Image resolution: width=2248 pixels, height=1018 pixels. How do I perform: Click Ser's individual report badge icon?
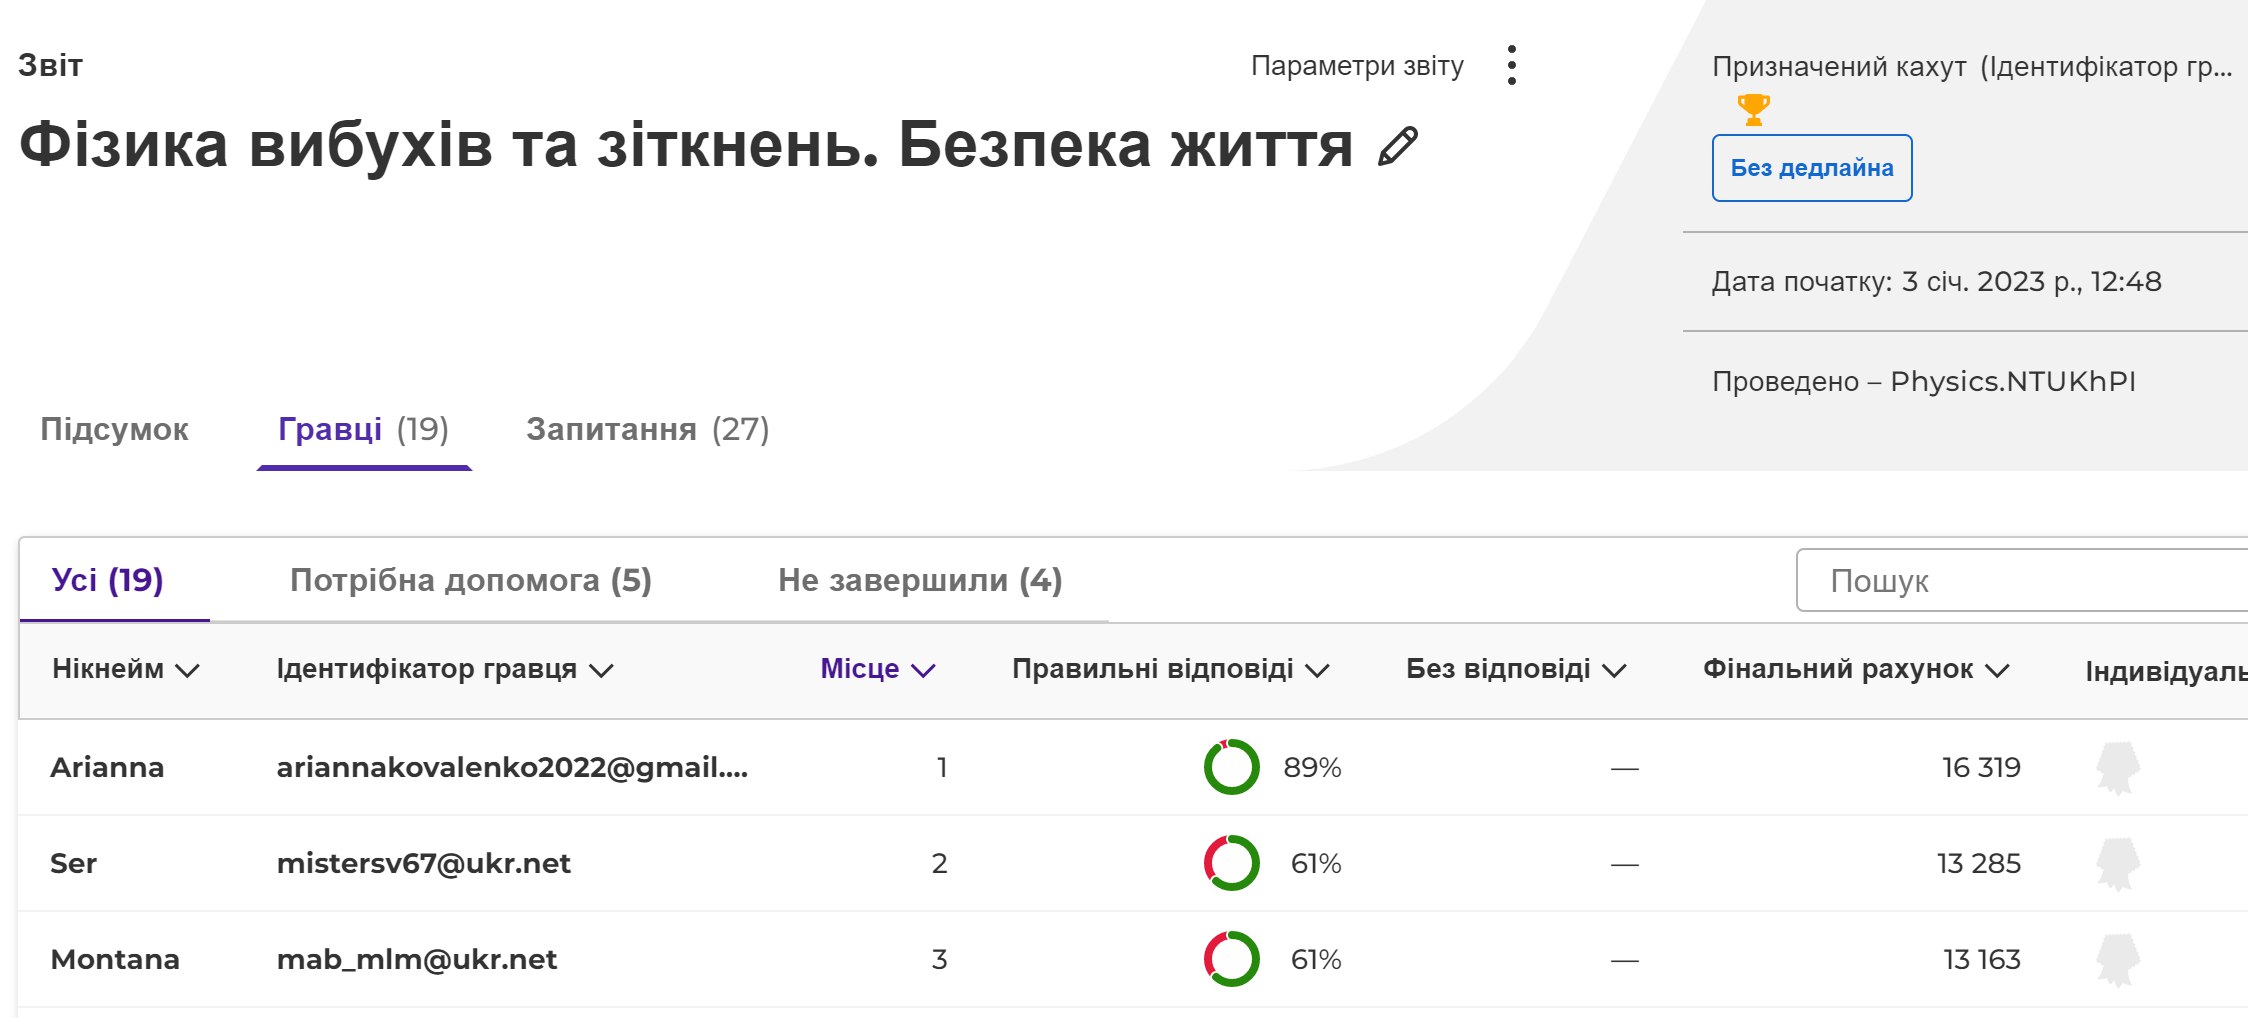point(2118,864)
